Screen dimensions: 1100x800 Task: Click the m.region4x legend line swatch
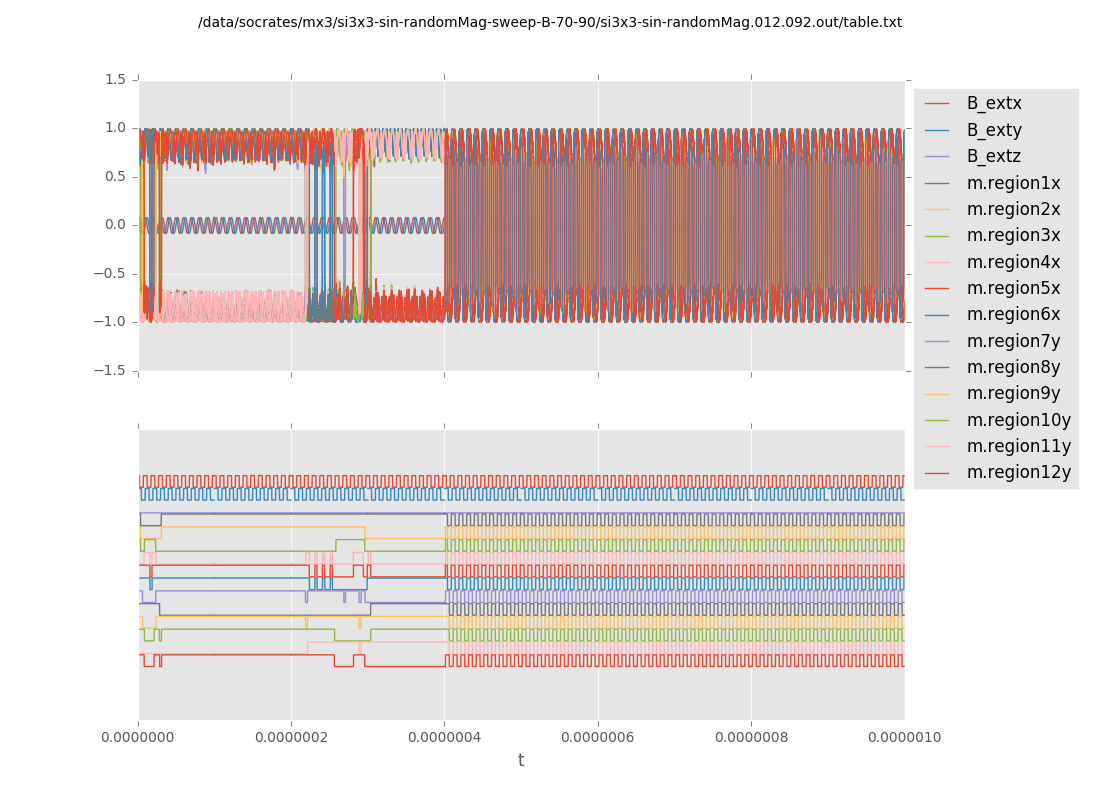coord(939,262)
